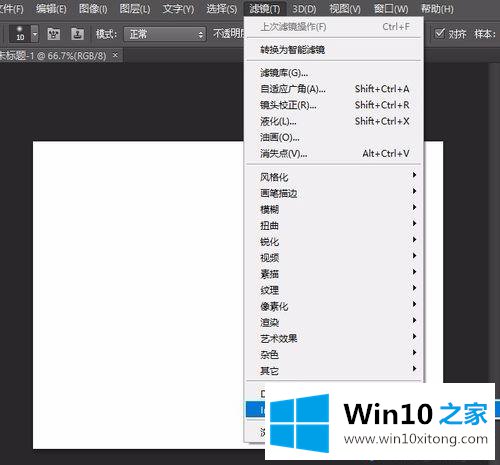
Task: Select 镜头校正(R)... menu entry
Action: click(x=334, y=105)
